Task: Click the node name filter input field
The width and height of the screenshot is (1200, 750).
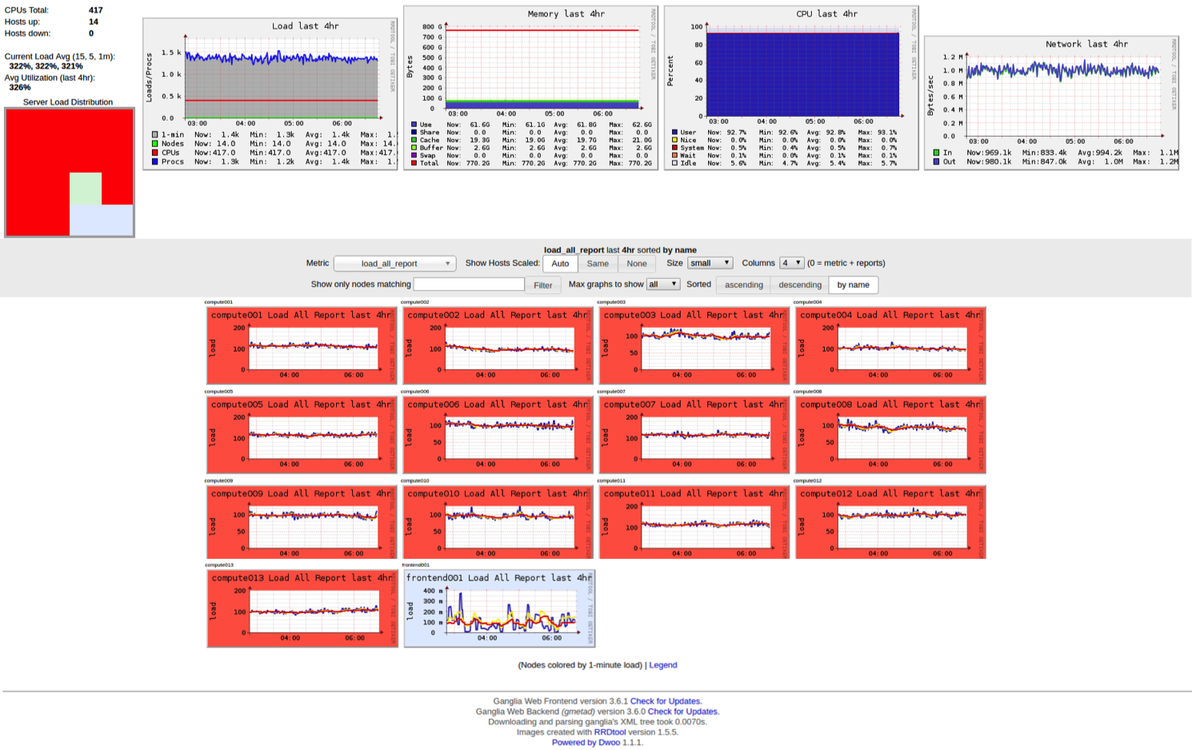Action: pos(470,285)
